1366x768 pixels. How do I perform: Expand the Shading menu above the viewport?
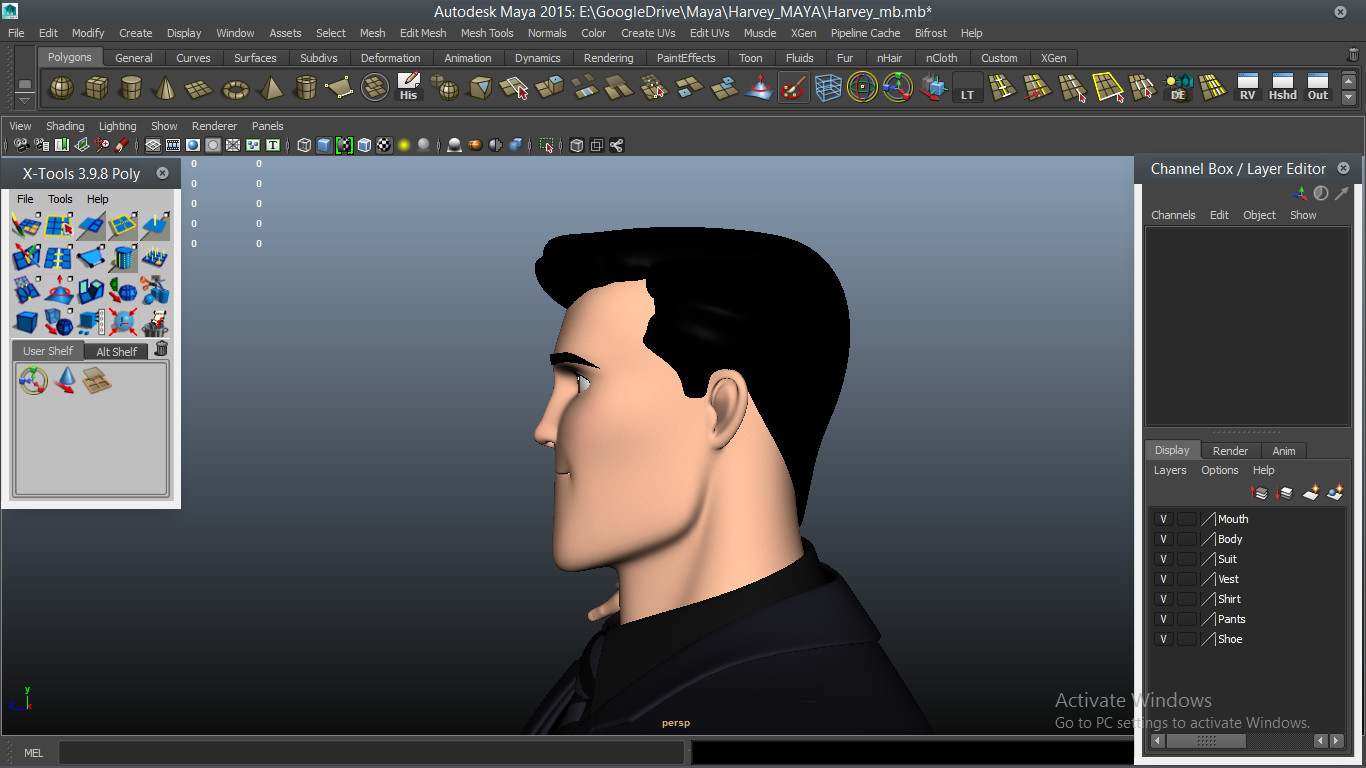65,126
